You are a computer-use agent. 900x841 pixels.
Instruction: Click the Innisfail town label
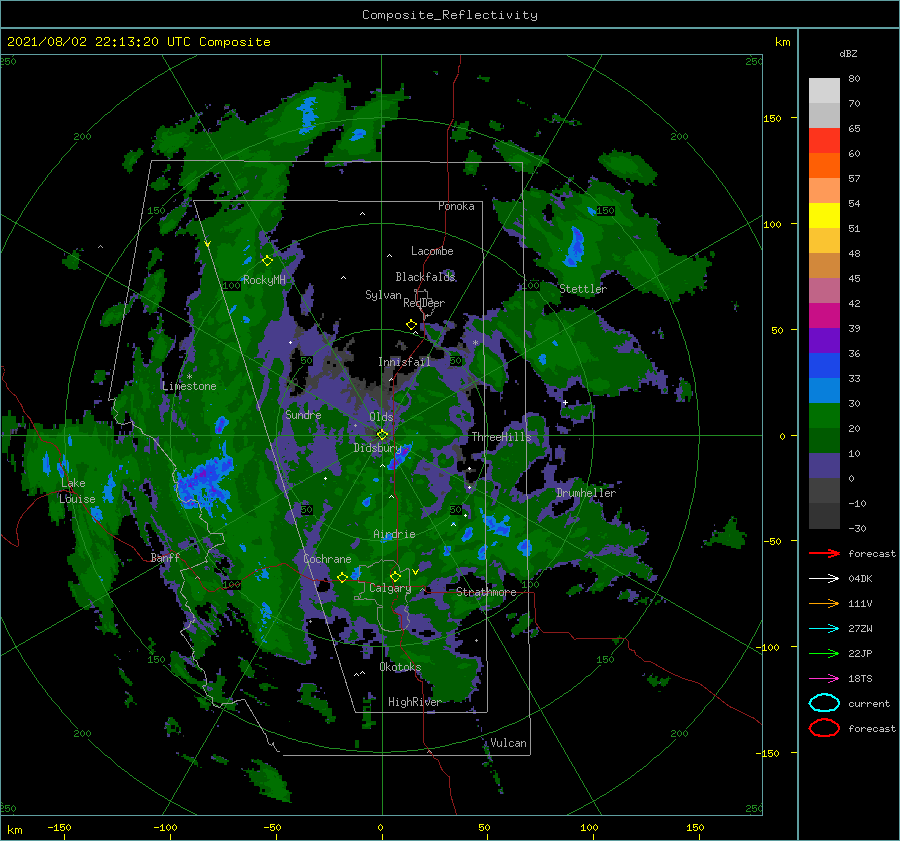(x=404, y=362)
